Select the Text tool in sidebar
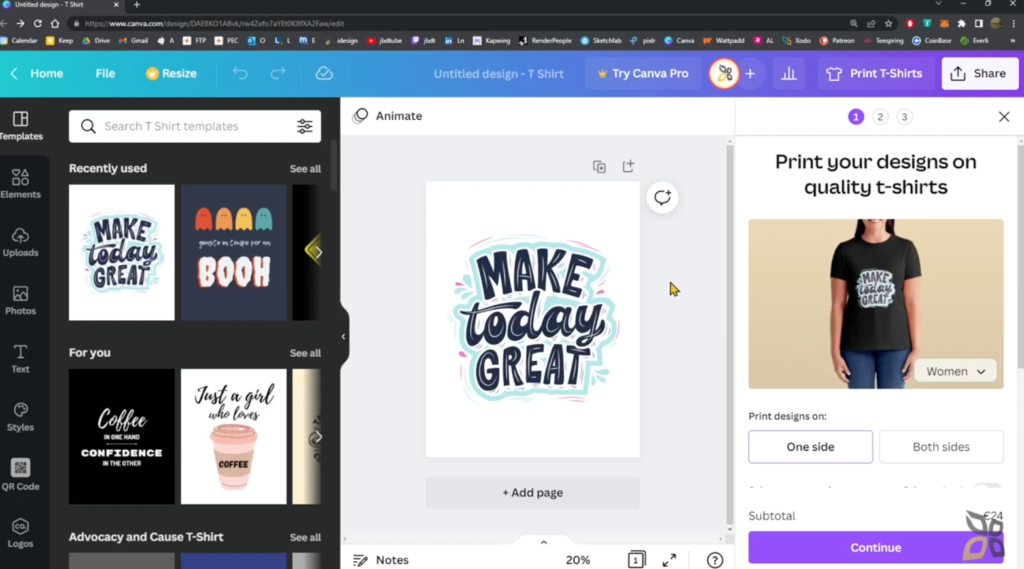1024x569 pixels. (x=21, y=358)
